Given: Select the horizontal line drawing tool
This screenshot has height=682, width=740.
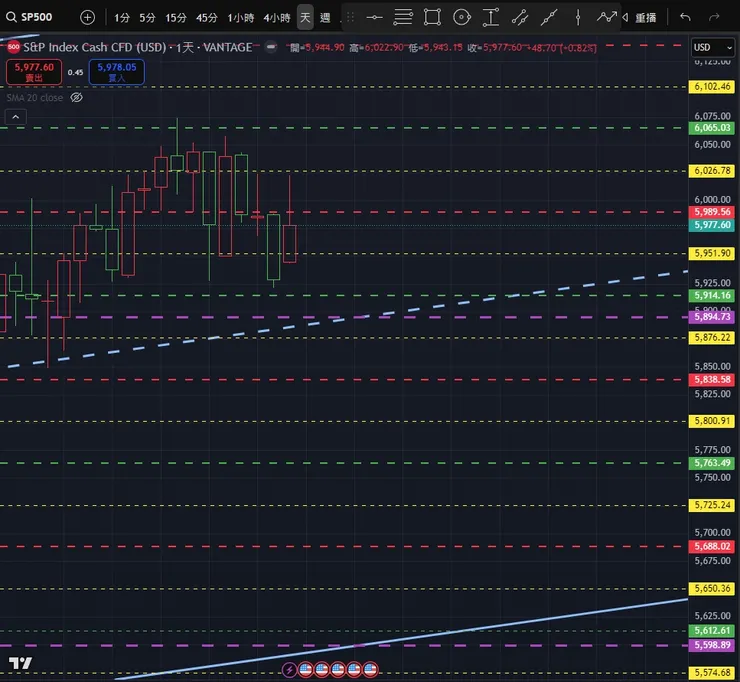Looking at the screenshot, I should [374, 17].
